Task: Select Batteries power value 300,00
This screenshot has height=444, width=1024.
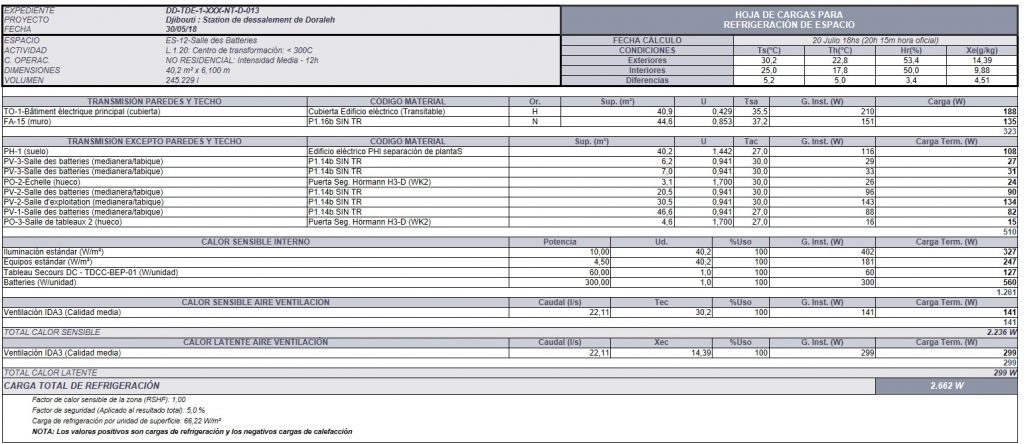Action: (598, 281)
